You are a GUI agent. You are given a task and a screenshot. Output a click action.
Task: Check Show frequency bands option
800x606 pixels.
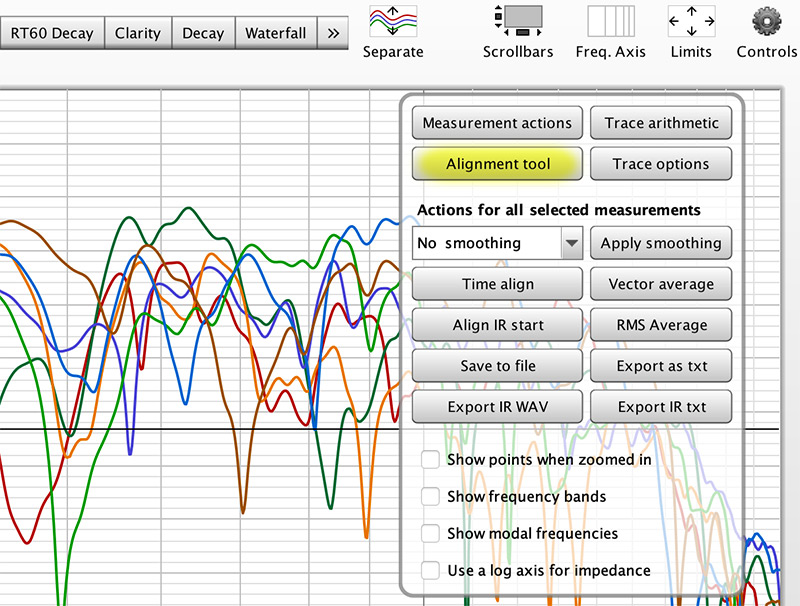430,496
